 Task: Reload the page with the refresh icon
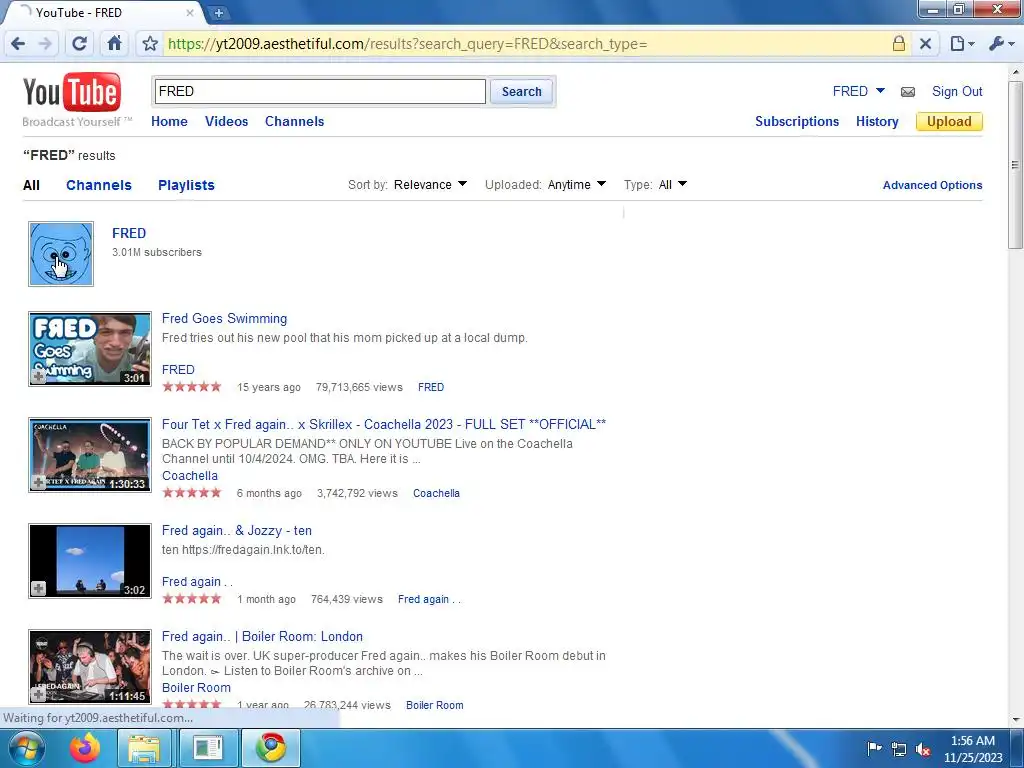[80, 44]
